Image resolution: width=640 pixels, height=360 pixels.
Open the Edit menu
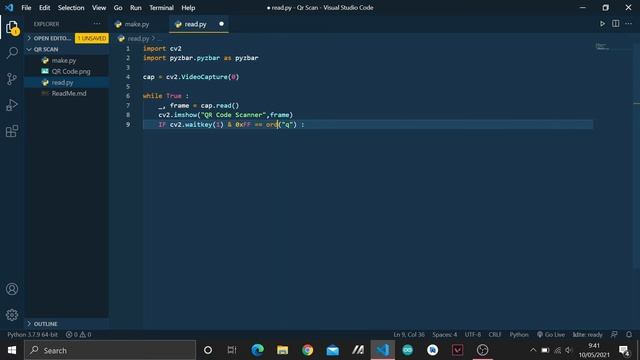tap(44, 8)
